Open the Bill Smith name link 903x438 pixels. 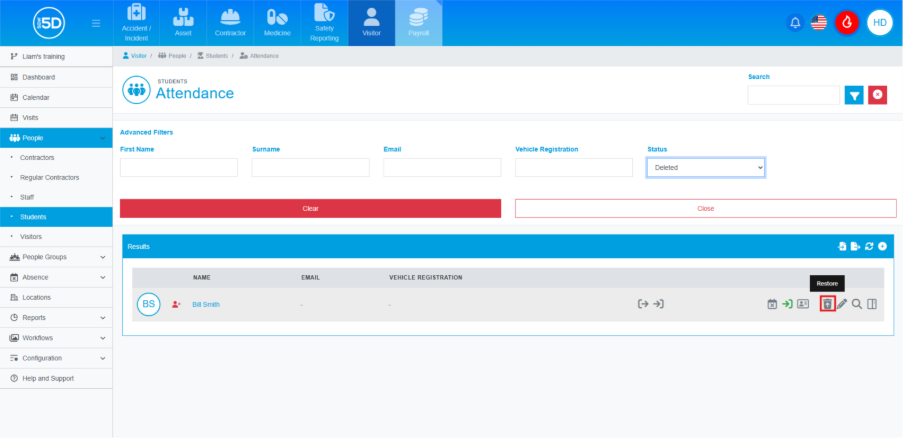click(x=206, y=304)
